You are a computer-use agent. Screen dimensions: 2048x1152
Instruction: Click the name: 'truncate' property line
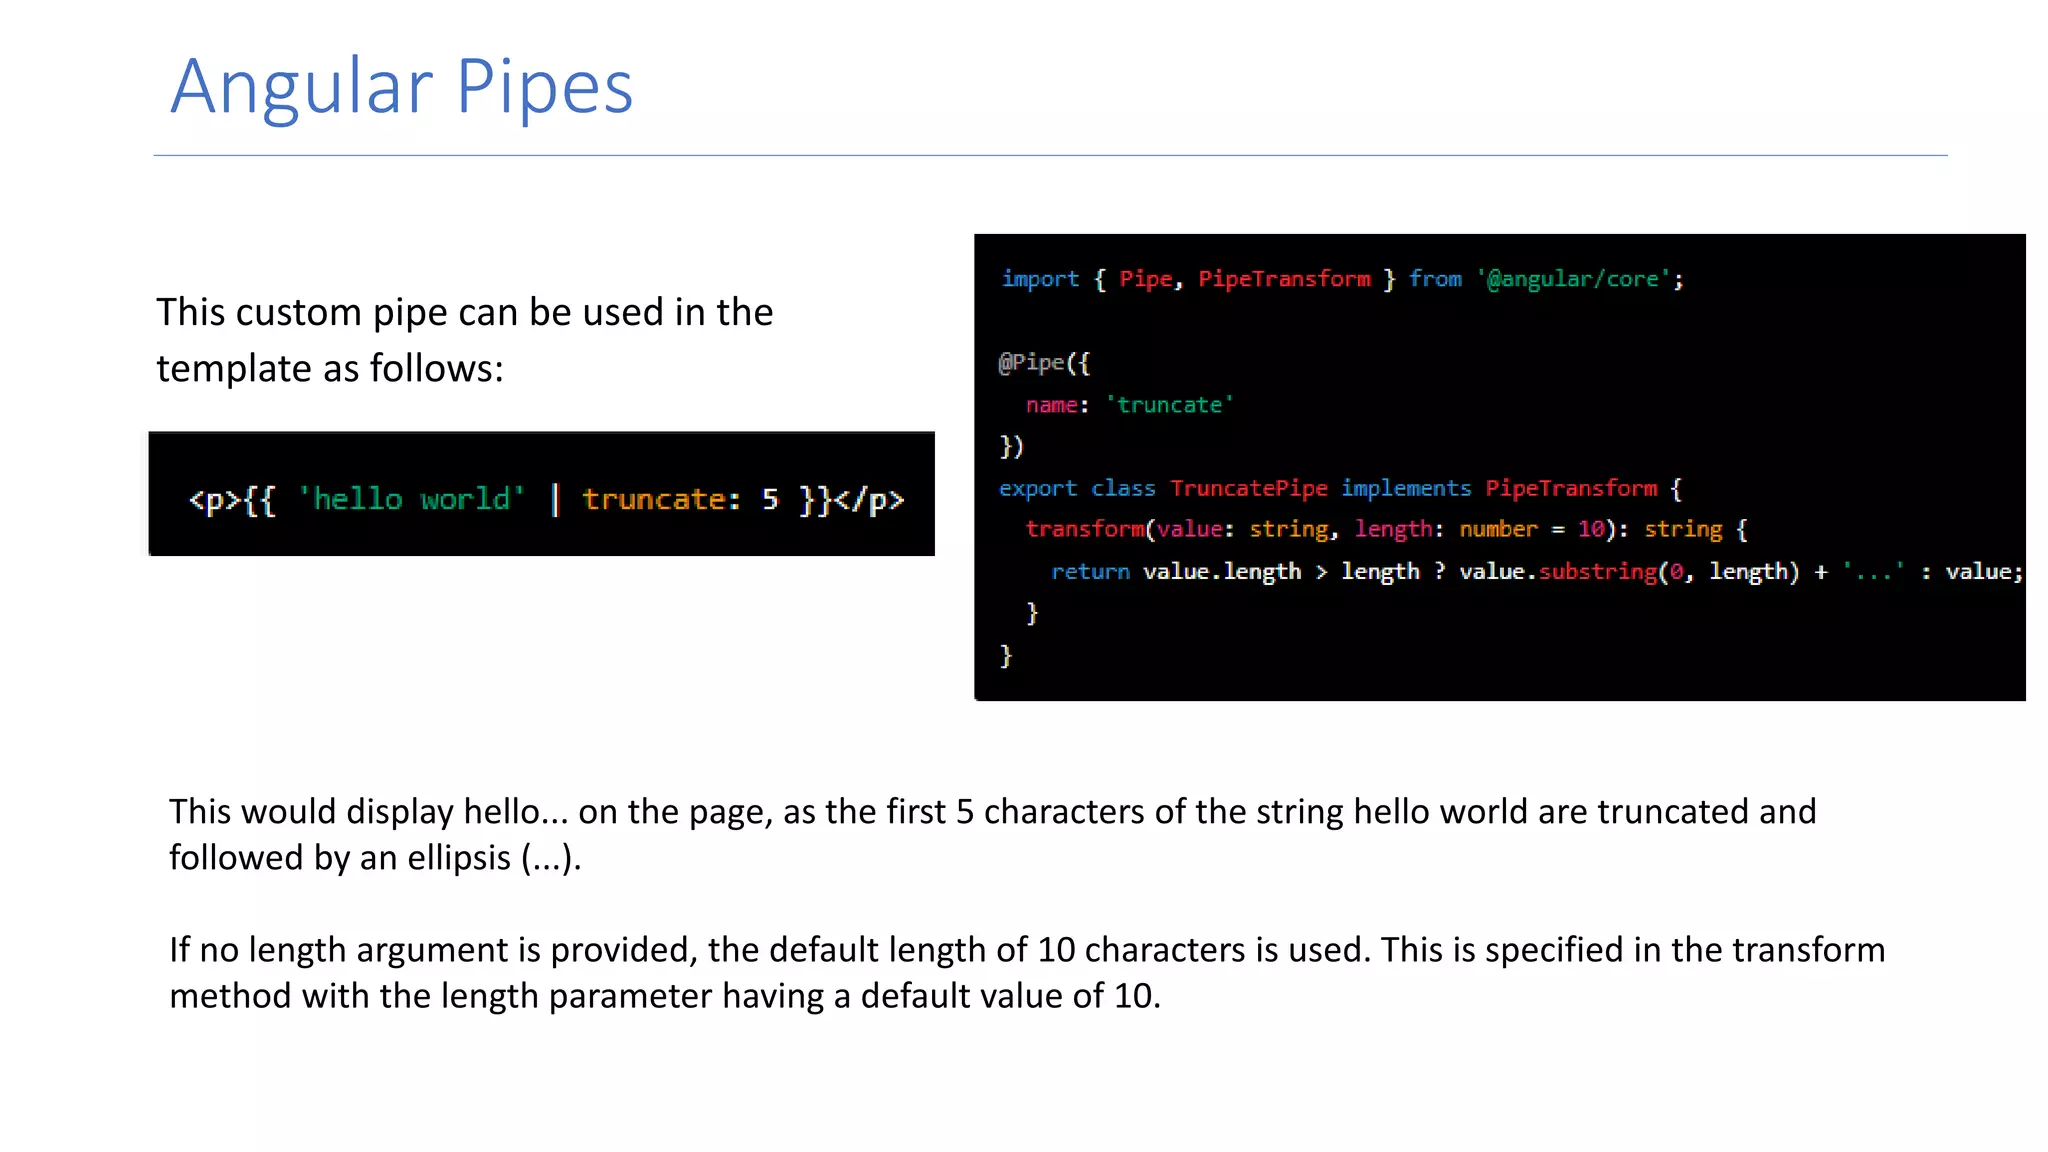[x=1129, y=405]
